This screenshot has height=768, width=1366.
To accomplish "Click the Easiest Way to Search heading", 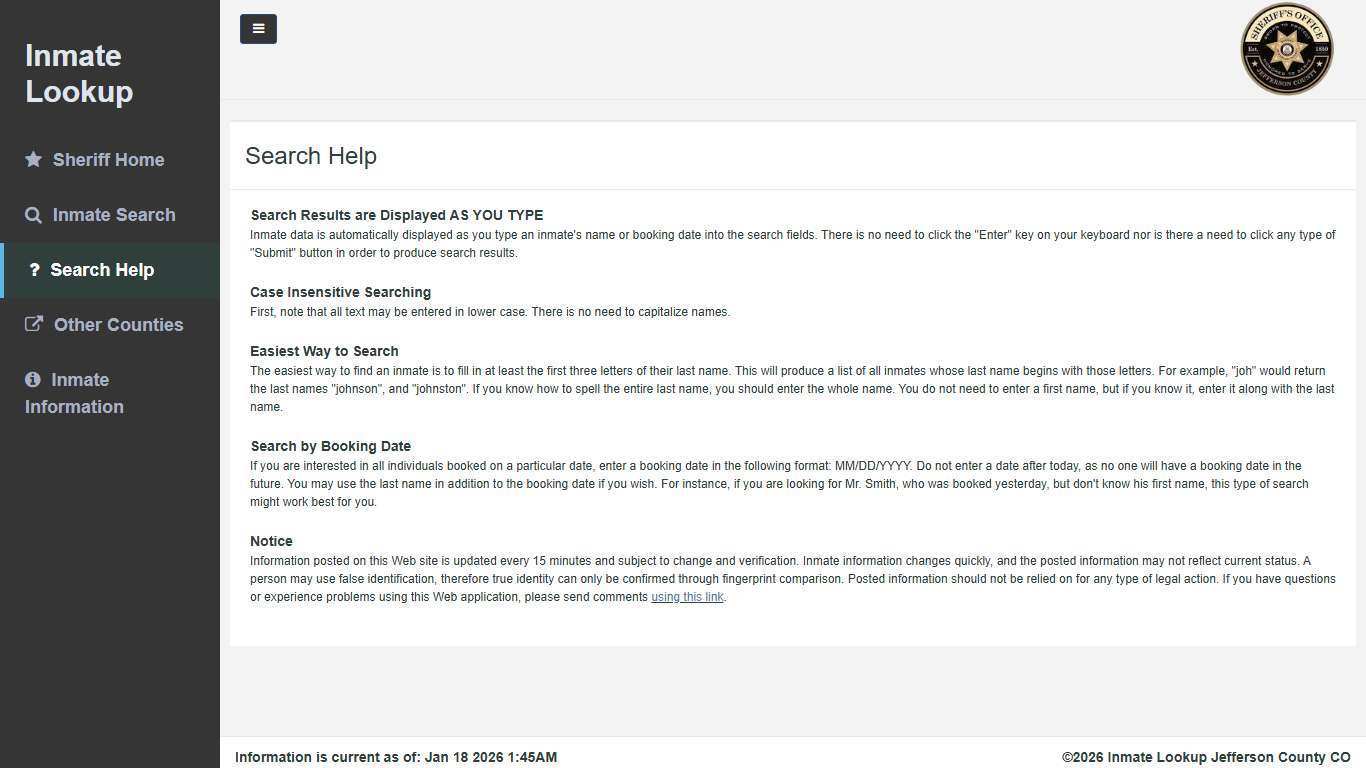I will click(x=324, y=351).
